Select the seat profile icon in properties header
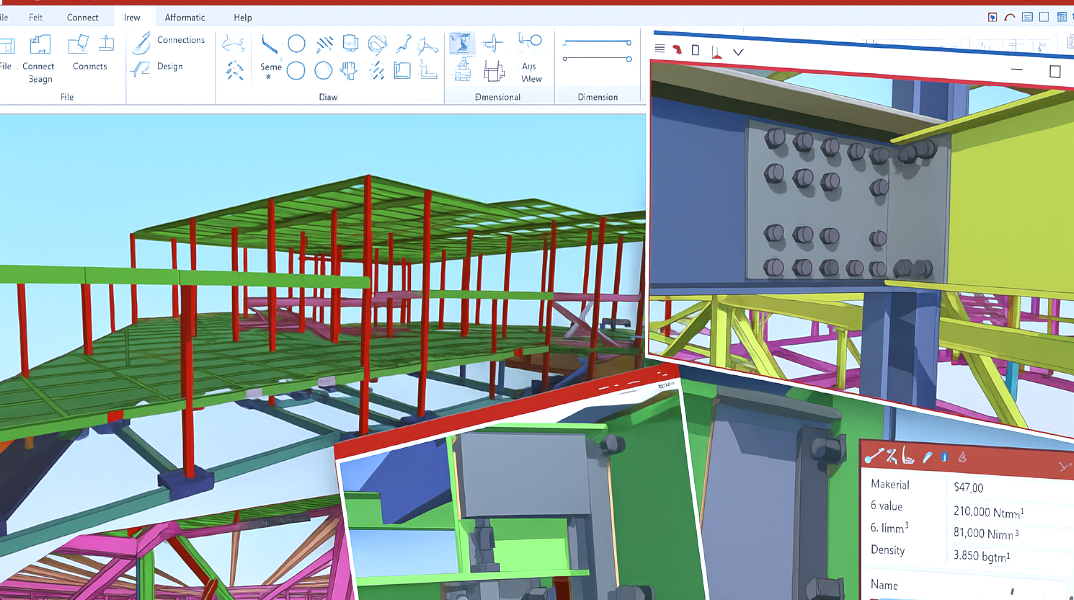Viewport: 1074px width, 600px height. point(908,455)
